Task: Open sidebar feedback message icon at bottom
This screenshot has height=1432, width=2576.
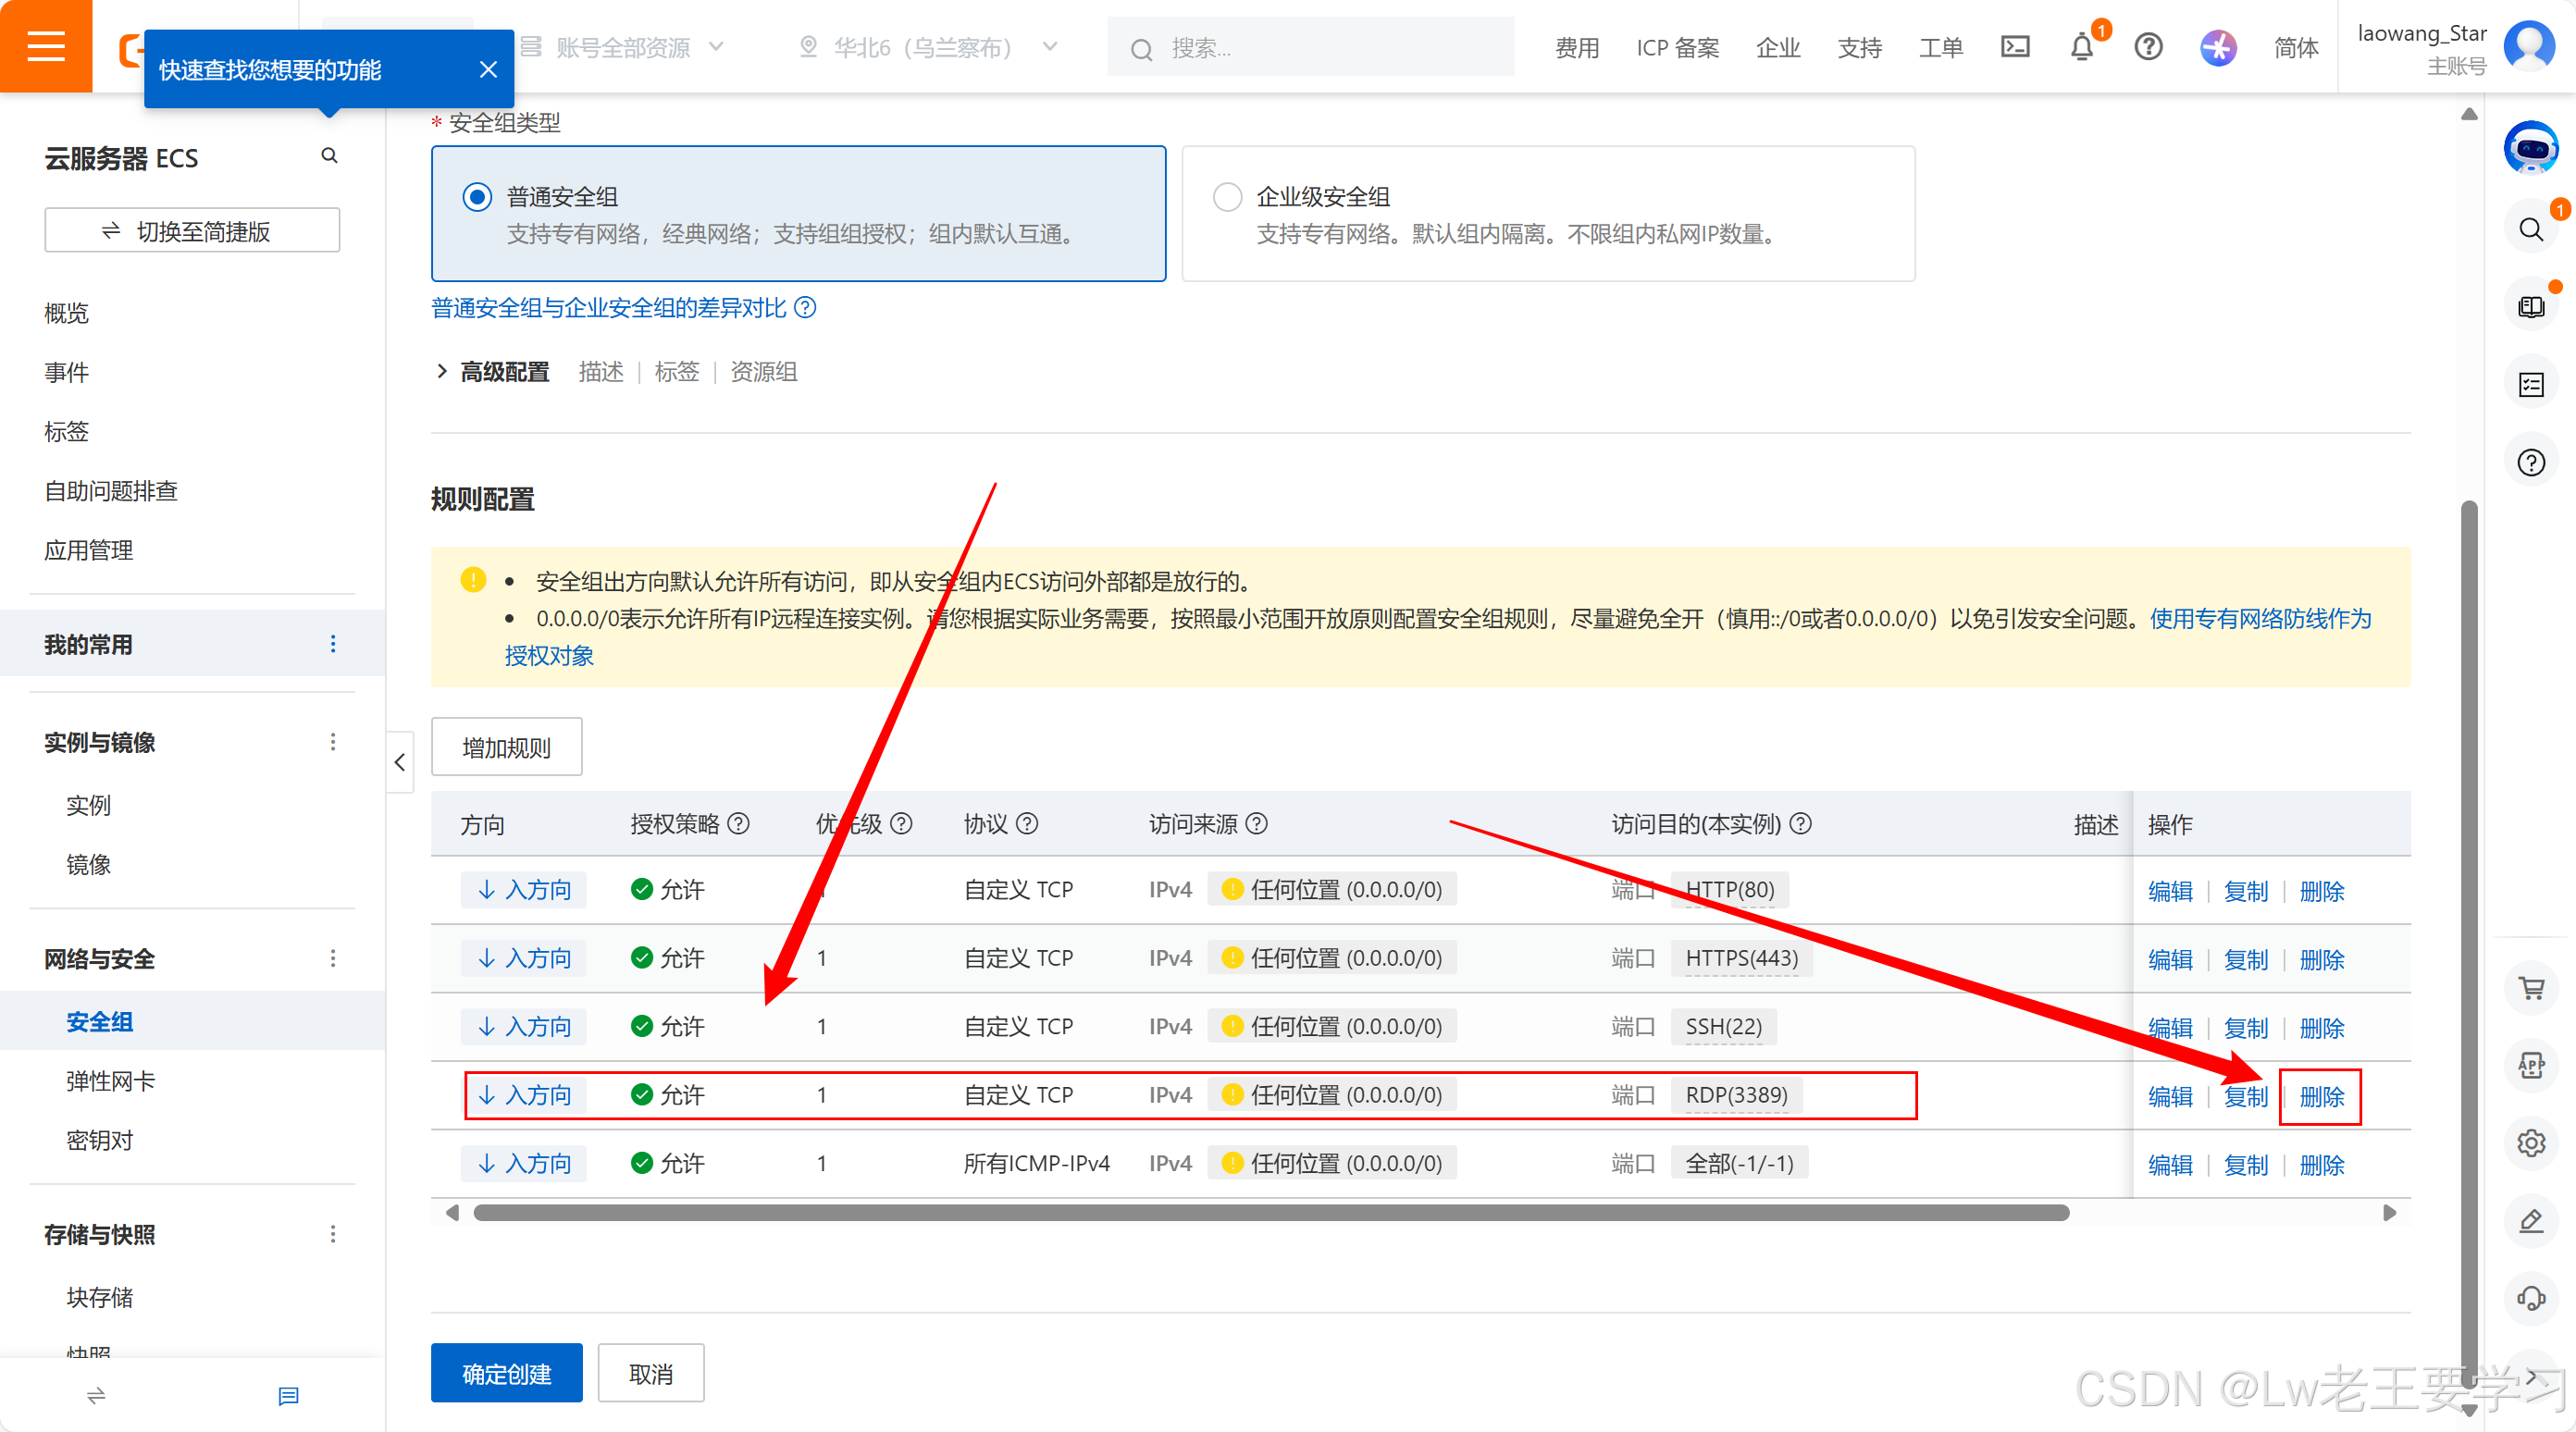Action: pyautogui.click(x=288, y=1396)
